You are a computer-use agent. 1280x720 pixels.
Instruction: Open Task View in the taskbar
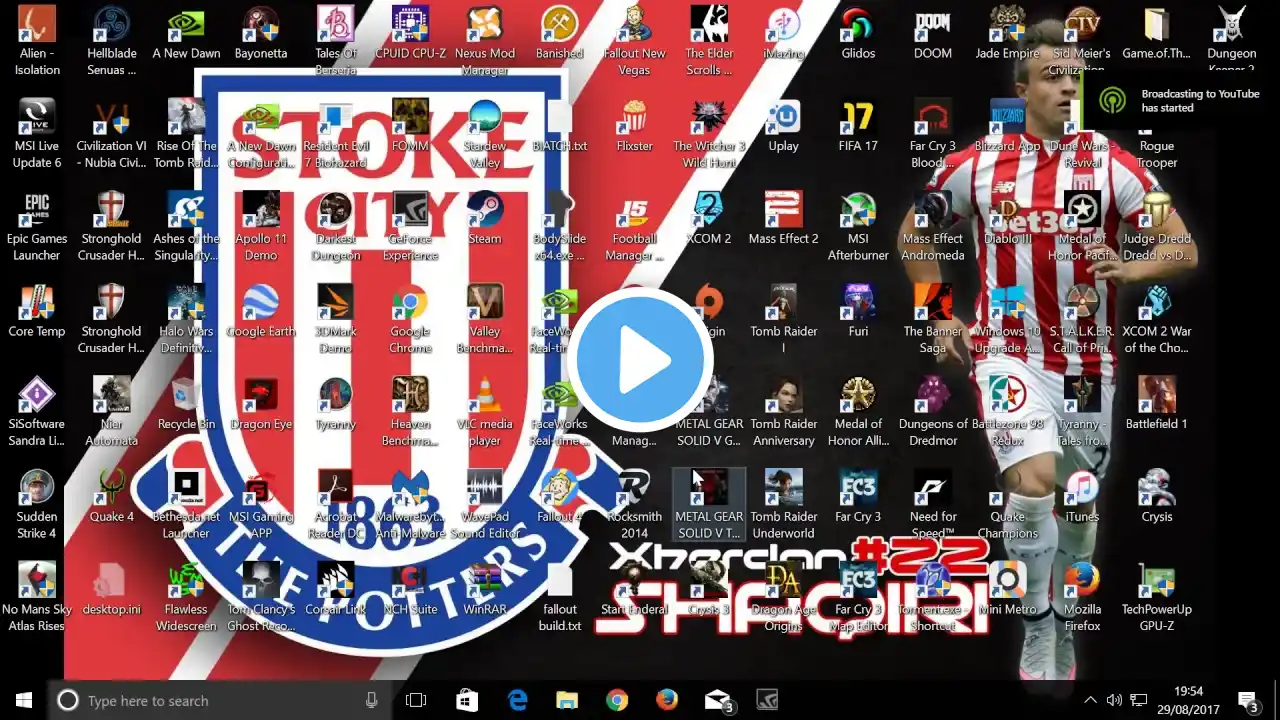(416, 700)
